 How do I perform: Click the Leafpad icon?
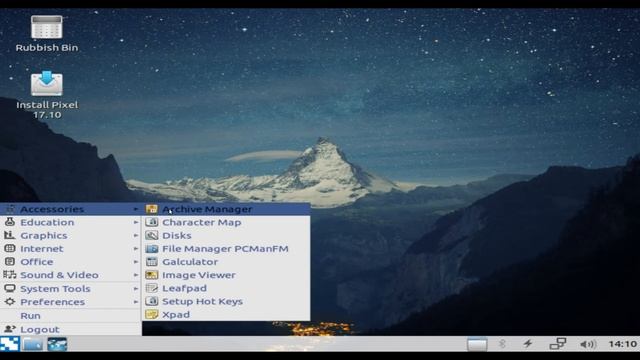(x=151, y=288)
